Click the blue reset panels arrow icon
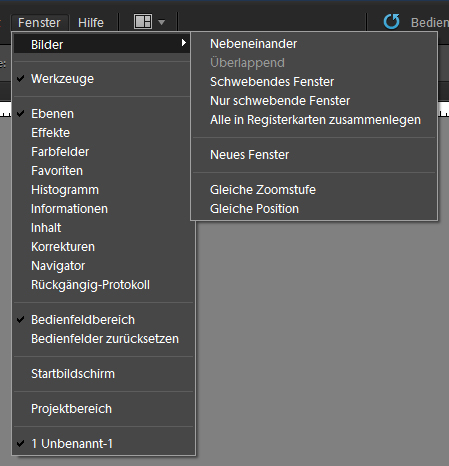Screen dimensions: 449x466 tap(391, 22)
